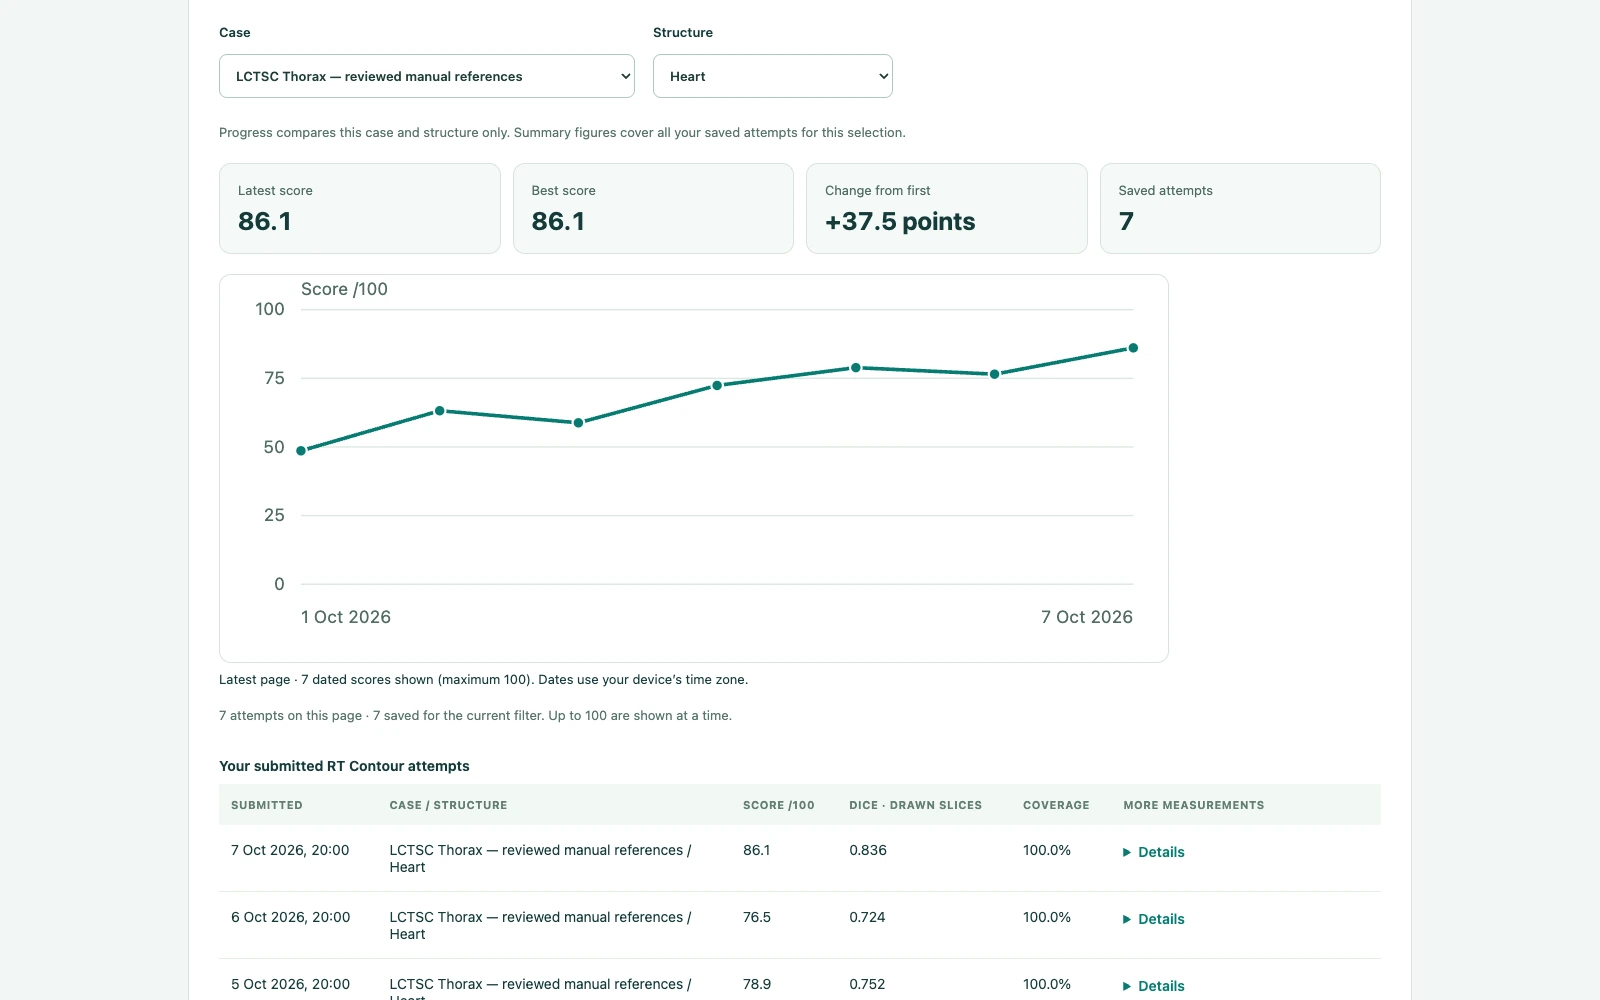Viewport: 1600px width, 1000px height.
Task: Click the DICE · DRAWN SLICES column header
Action: (915, 805)
